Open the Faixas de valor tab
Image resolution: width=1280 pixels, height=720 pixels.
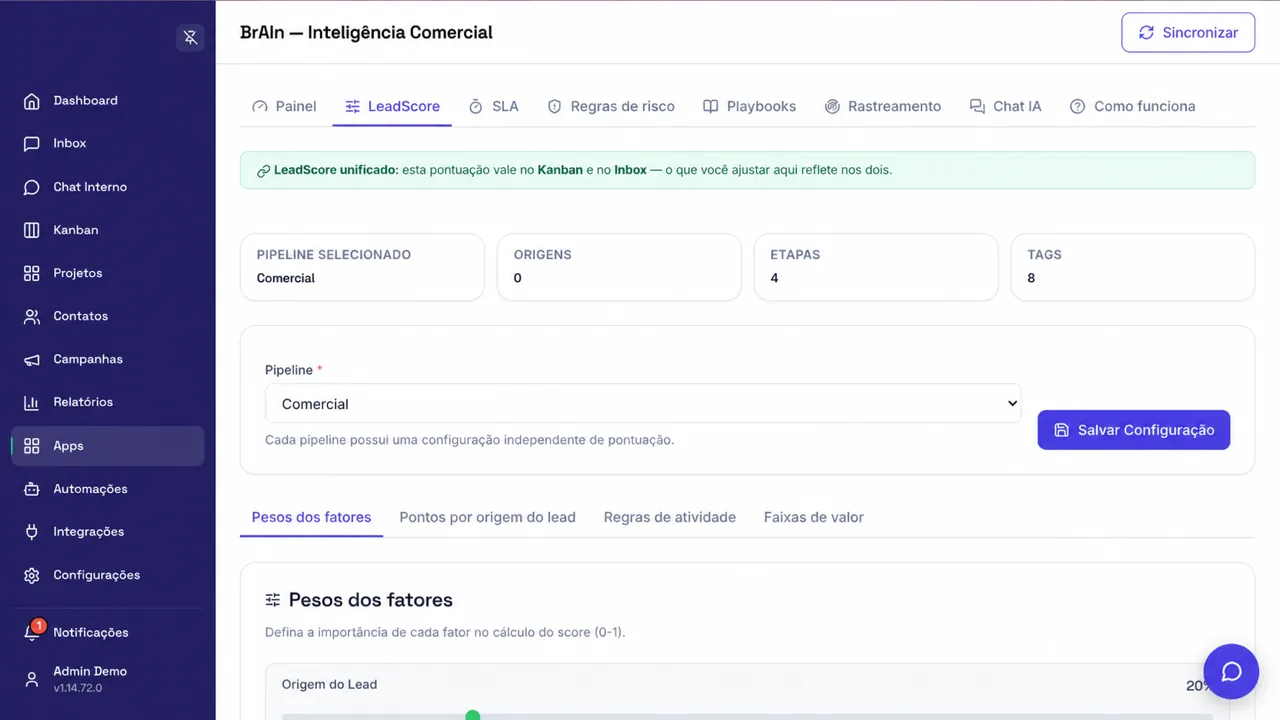coord(814,517)
